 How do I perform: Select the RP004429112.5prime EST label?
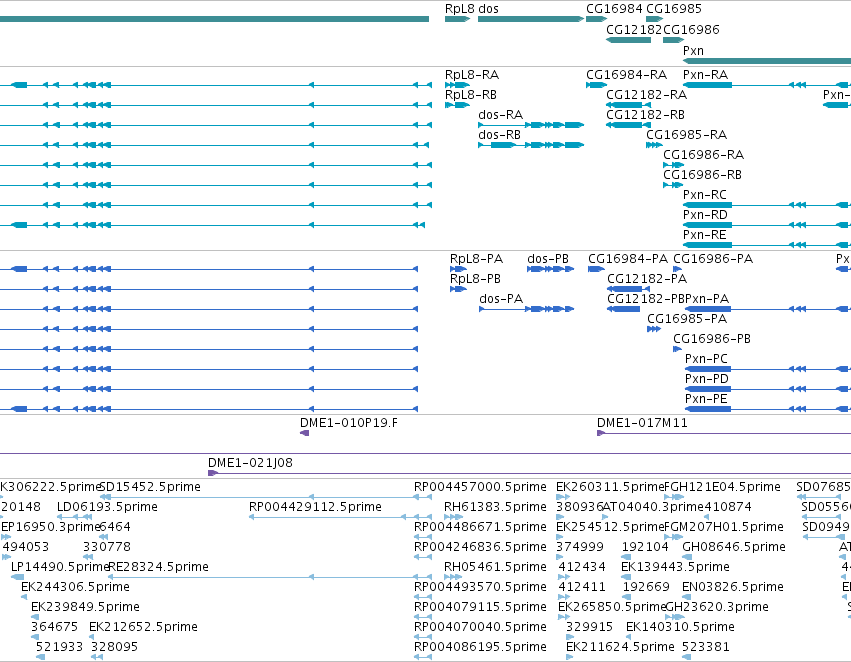315,507
